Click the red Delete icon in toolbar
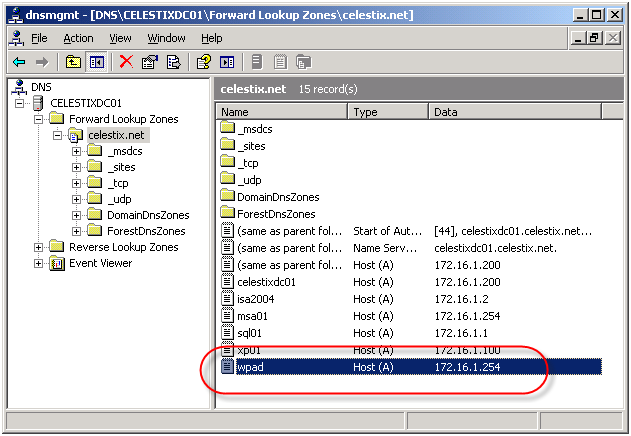Image resolution: width=631 pixels, height=436 pixels. (x=126, y=62)
